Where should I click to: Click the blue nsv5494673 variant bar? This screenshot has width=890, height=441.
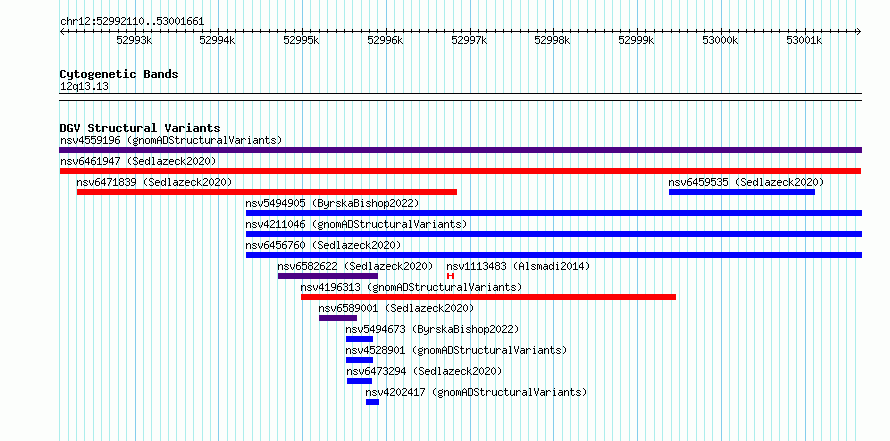[359, 339]
